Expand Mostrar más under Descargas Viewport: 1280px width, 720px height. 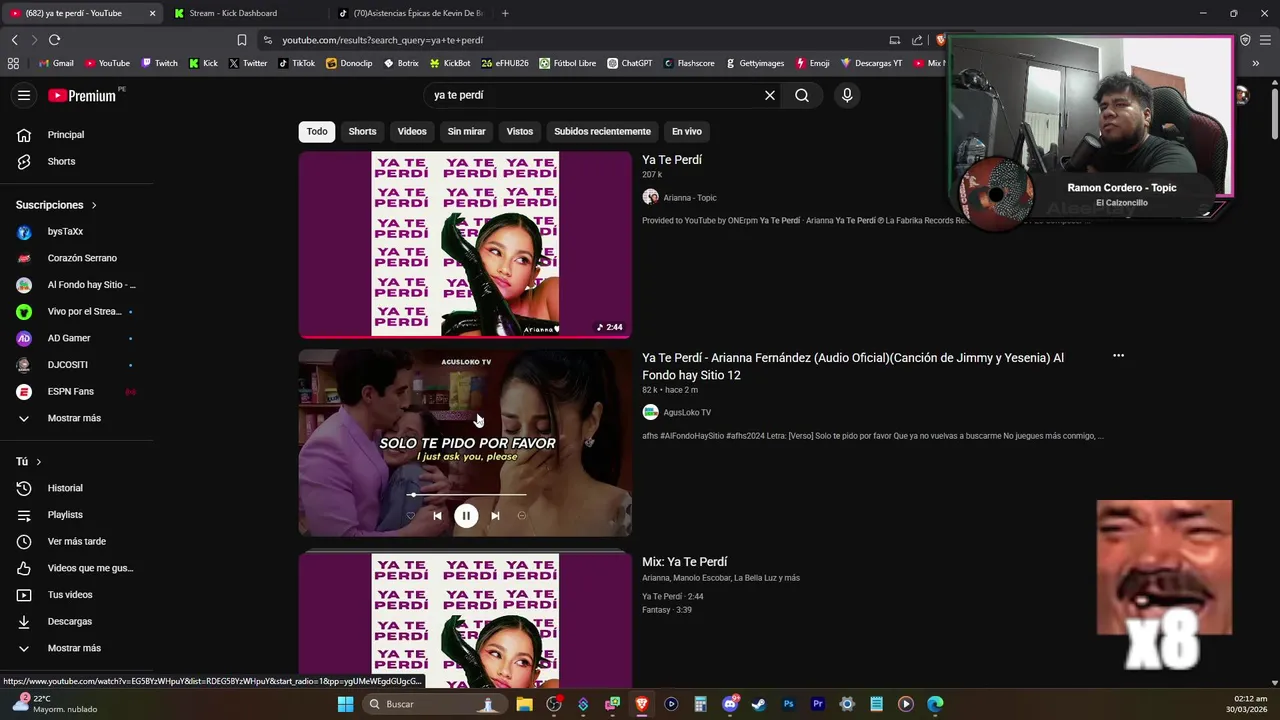[x=76, y=648]
